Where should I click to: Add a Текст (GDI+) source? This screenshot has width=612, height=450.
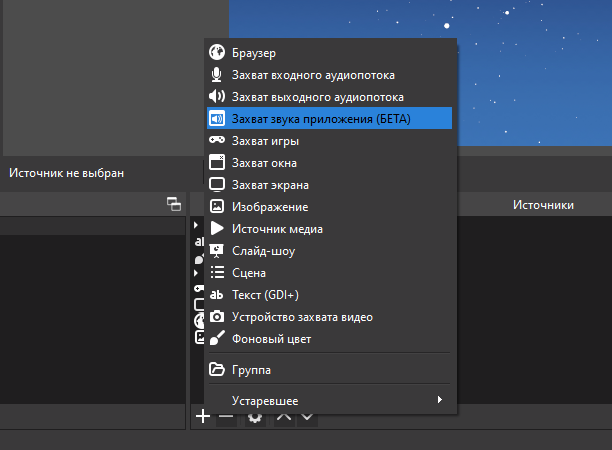(329, 295)
